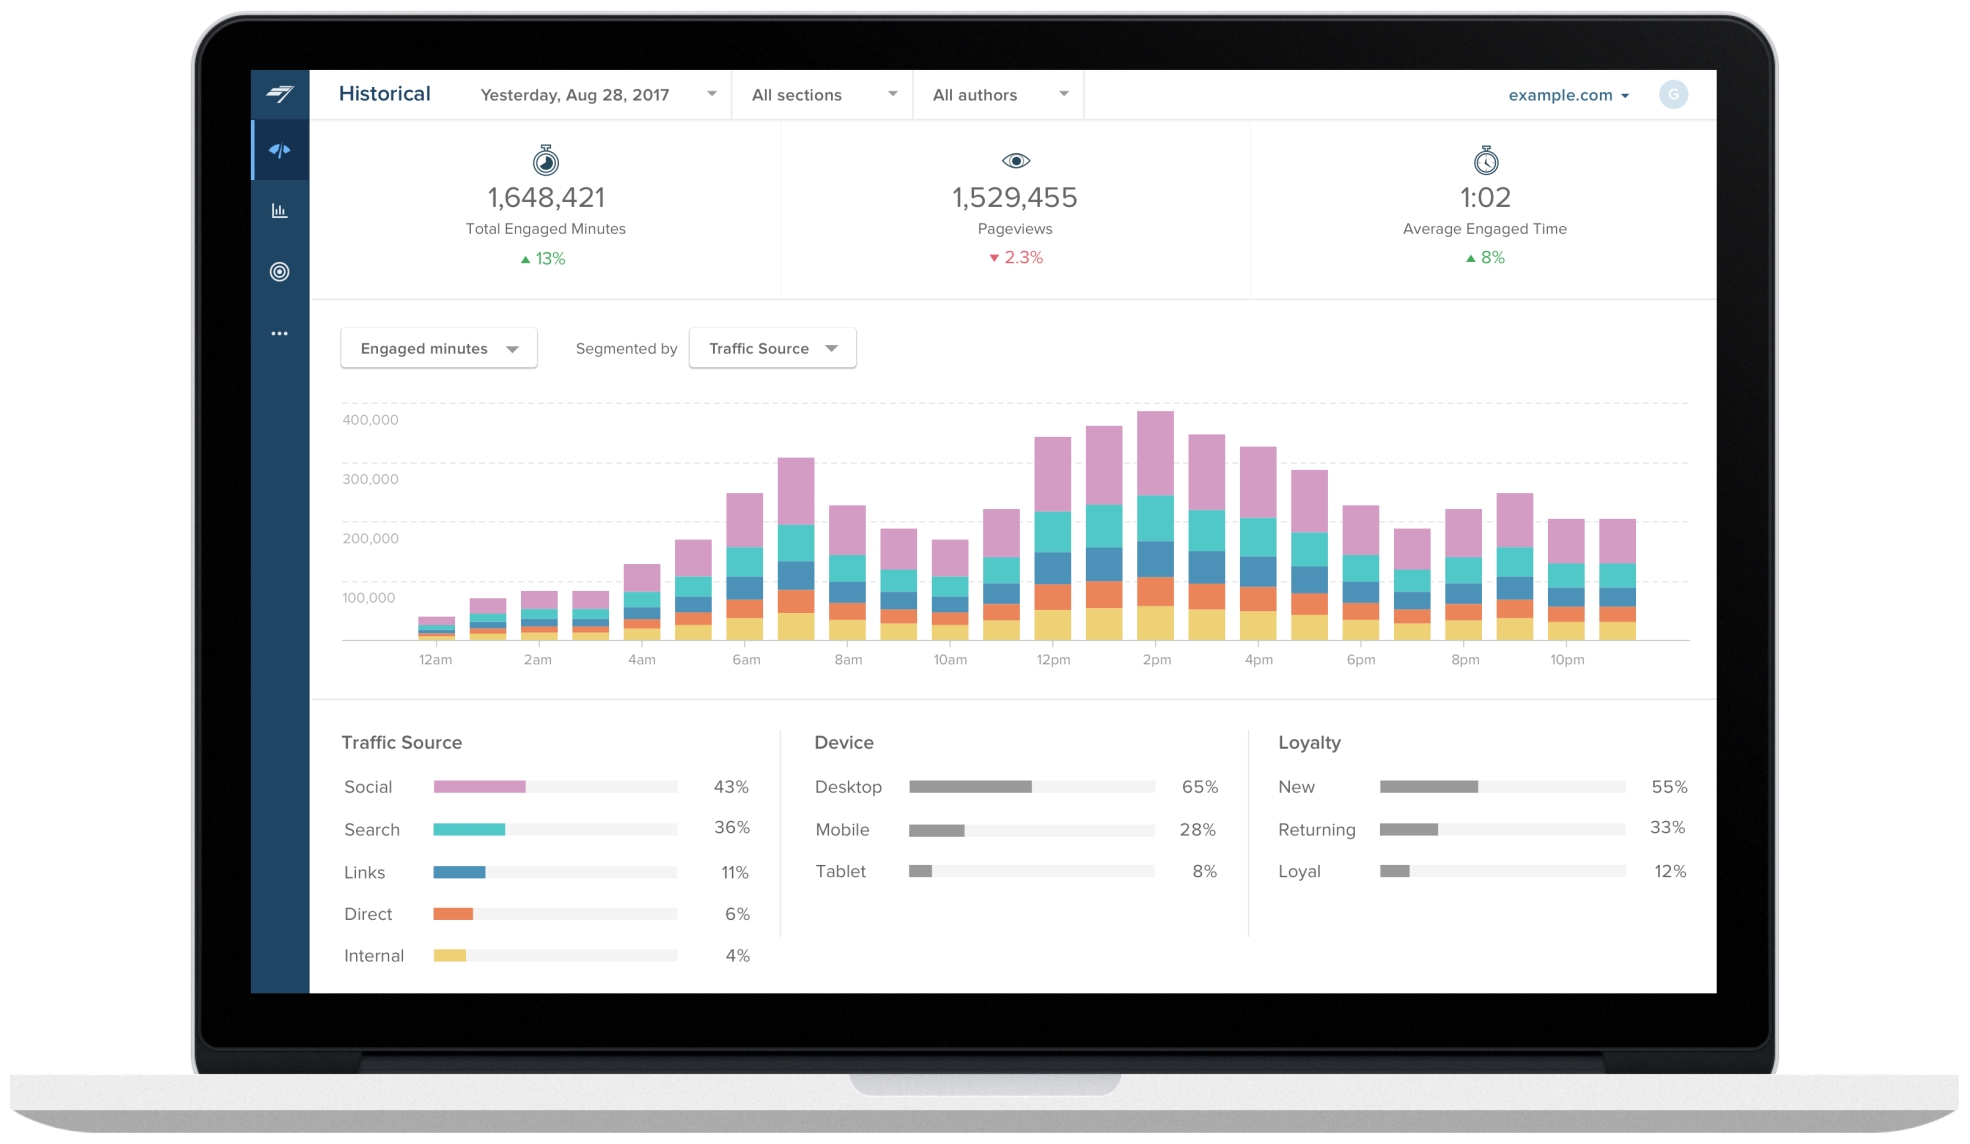The height and width of the screenshot is (1144, 1970).
Task: Open the three-dots more menu
Action: pos(280,333)
